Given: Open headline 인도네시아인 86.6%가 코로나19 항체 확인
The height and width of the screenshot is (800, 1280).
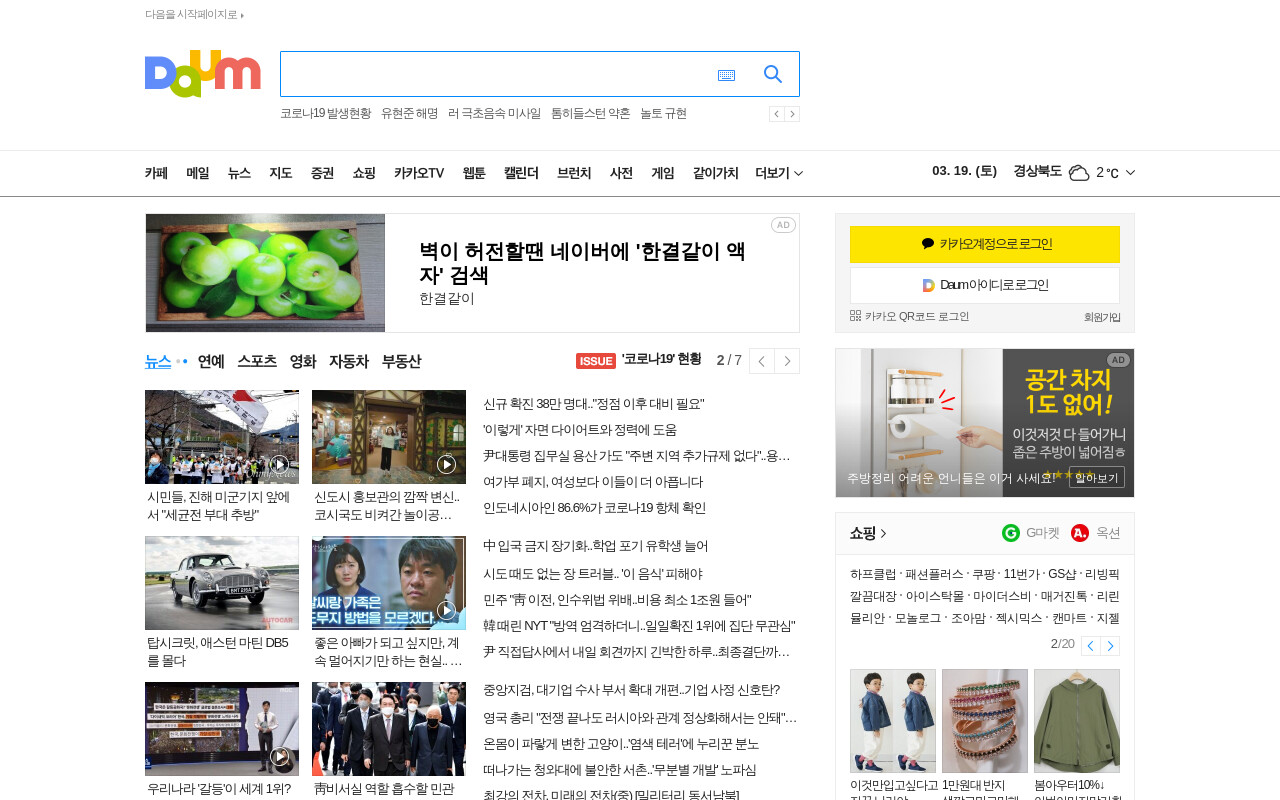Looking at the screenshot, I should coord(594,508).
